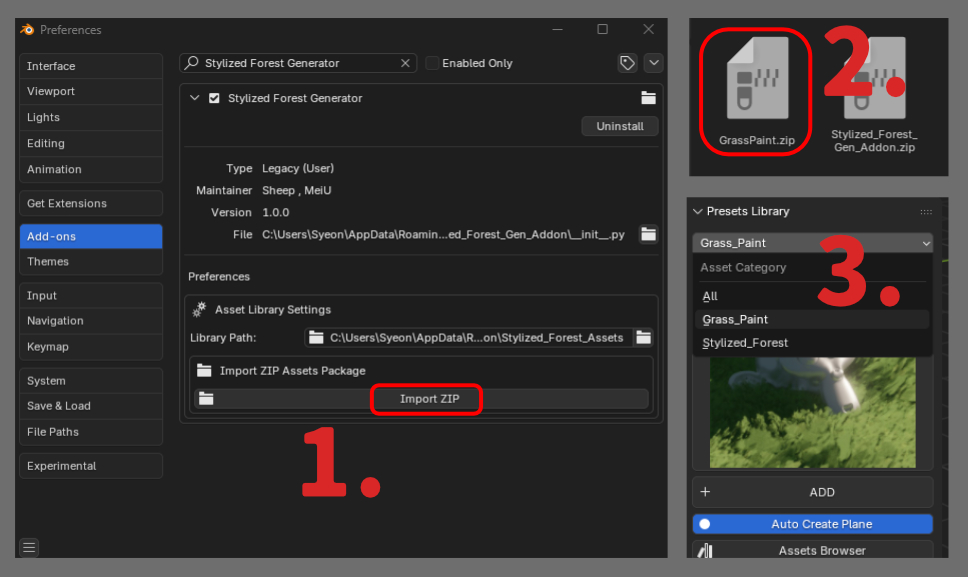Open the Themes tab
Screen dimensions: 968x577
point(91,262)
